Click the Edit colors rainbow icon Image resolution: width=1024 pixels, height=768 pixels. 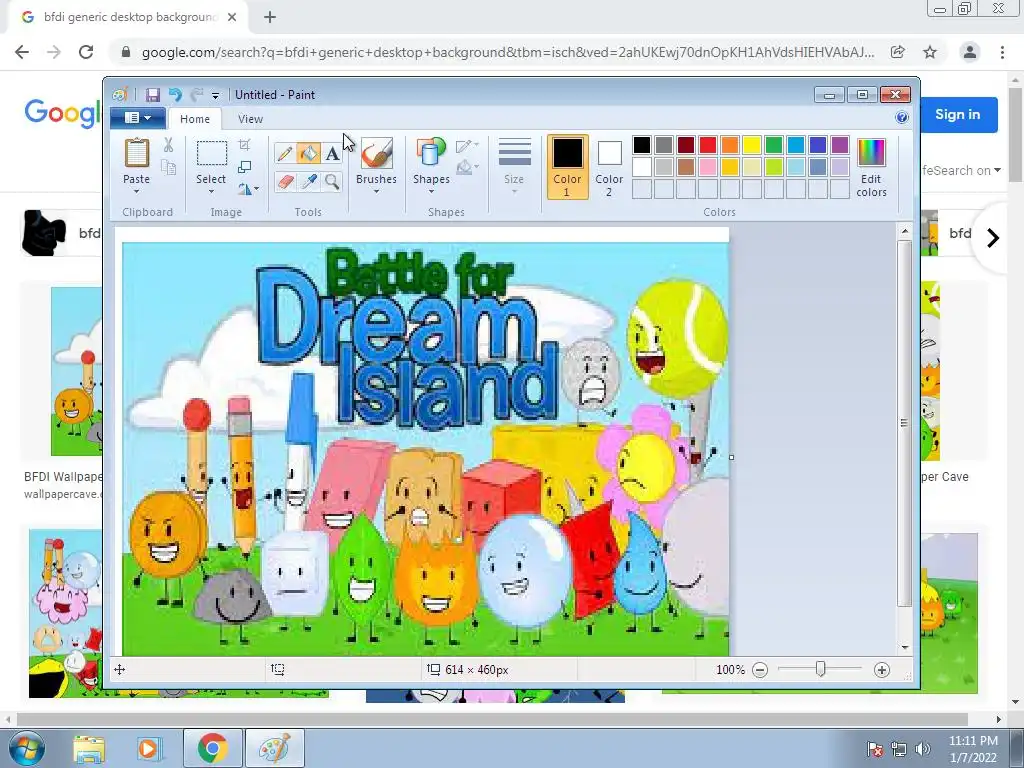click(871, 153)
